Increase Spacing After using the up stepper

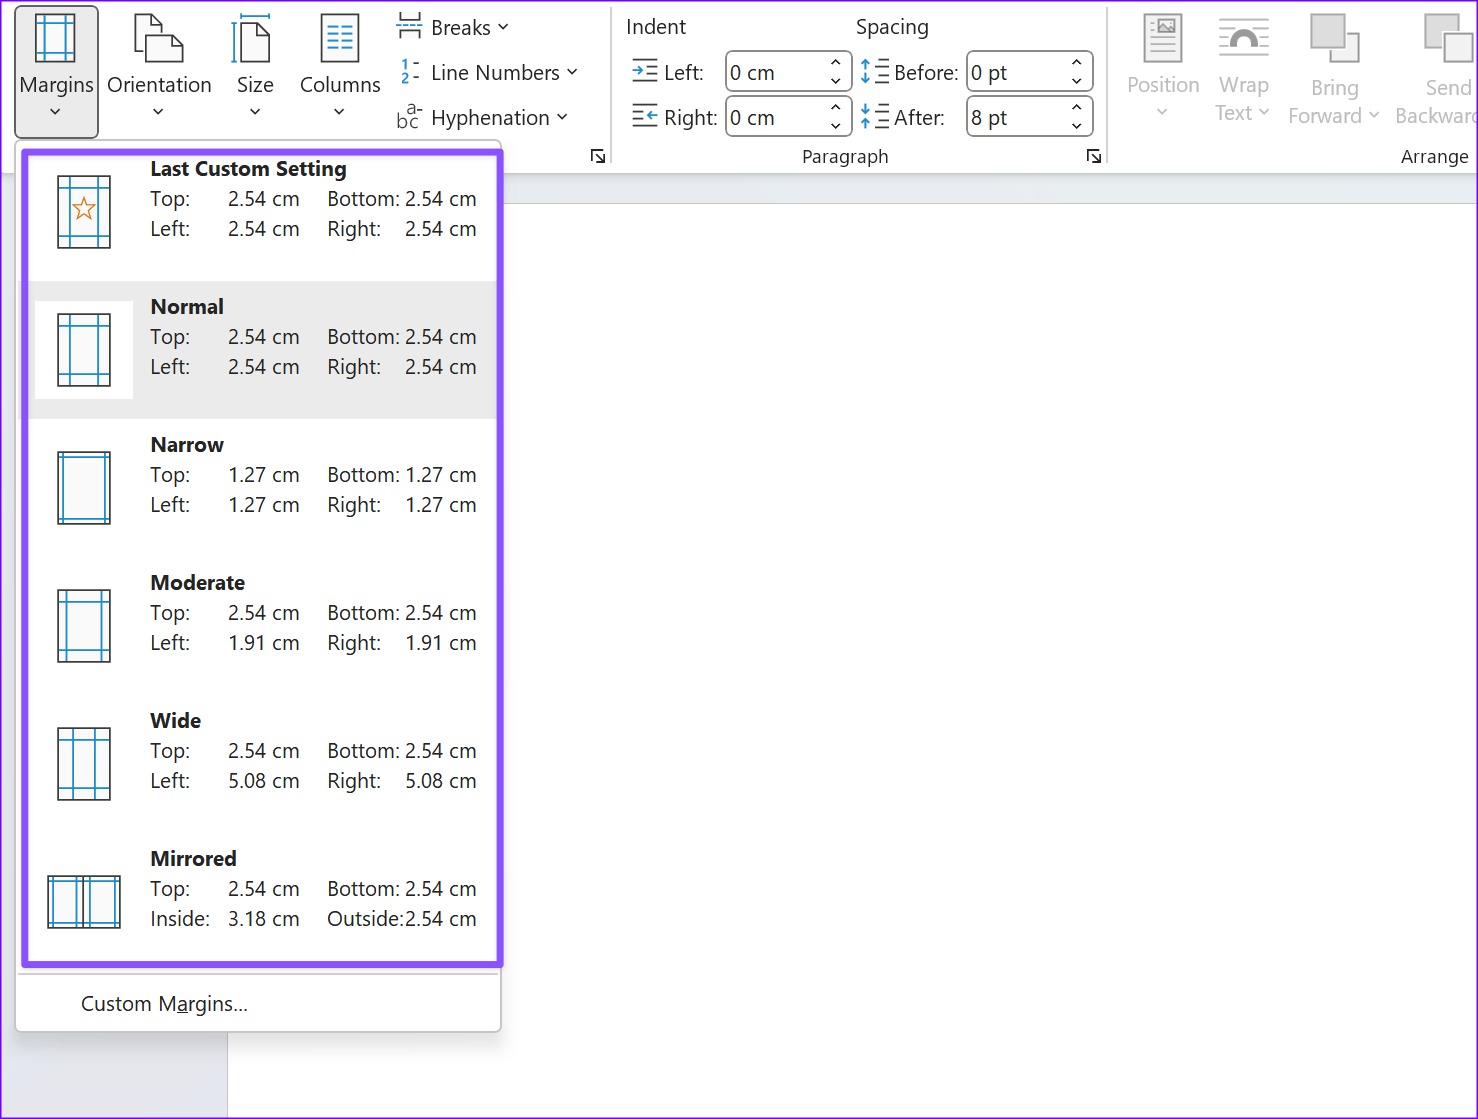[x=1076, y=108]
